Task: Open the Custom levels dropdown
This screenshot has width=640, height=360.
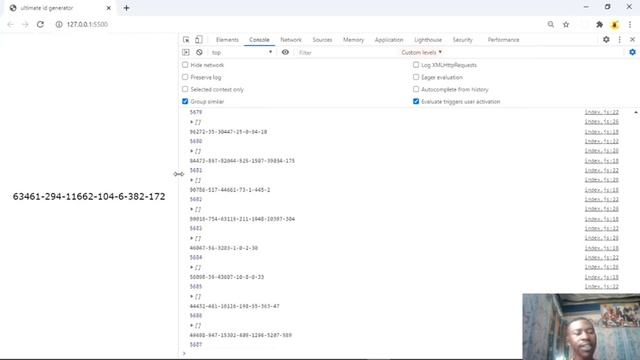Action: click(x=421, y=52)
